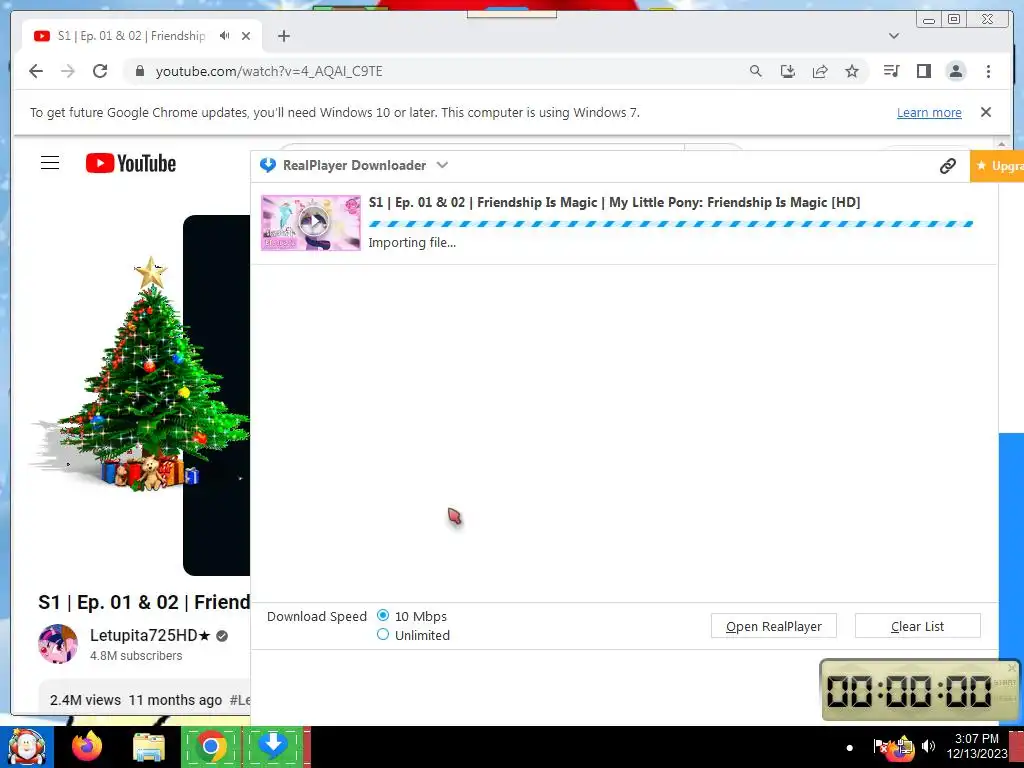Click the search magnifier in address bar
The image size is (1024, 768).
click(x=756, y=71)
